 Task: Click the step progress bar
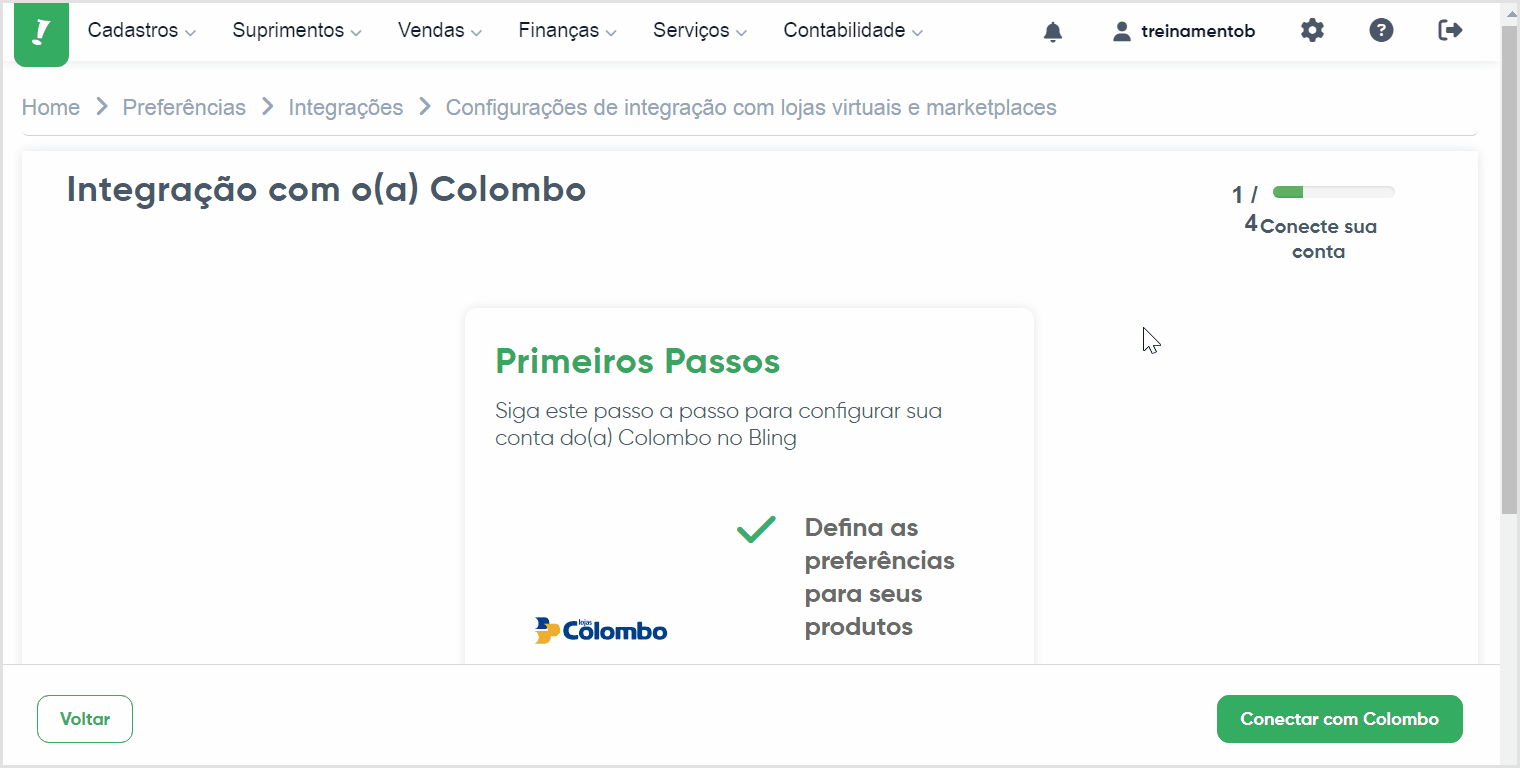pyautogui.click(x=1333, y=192)
